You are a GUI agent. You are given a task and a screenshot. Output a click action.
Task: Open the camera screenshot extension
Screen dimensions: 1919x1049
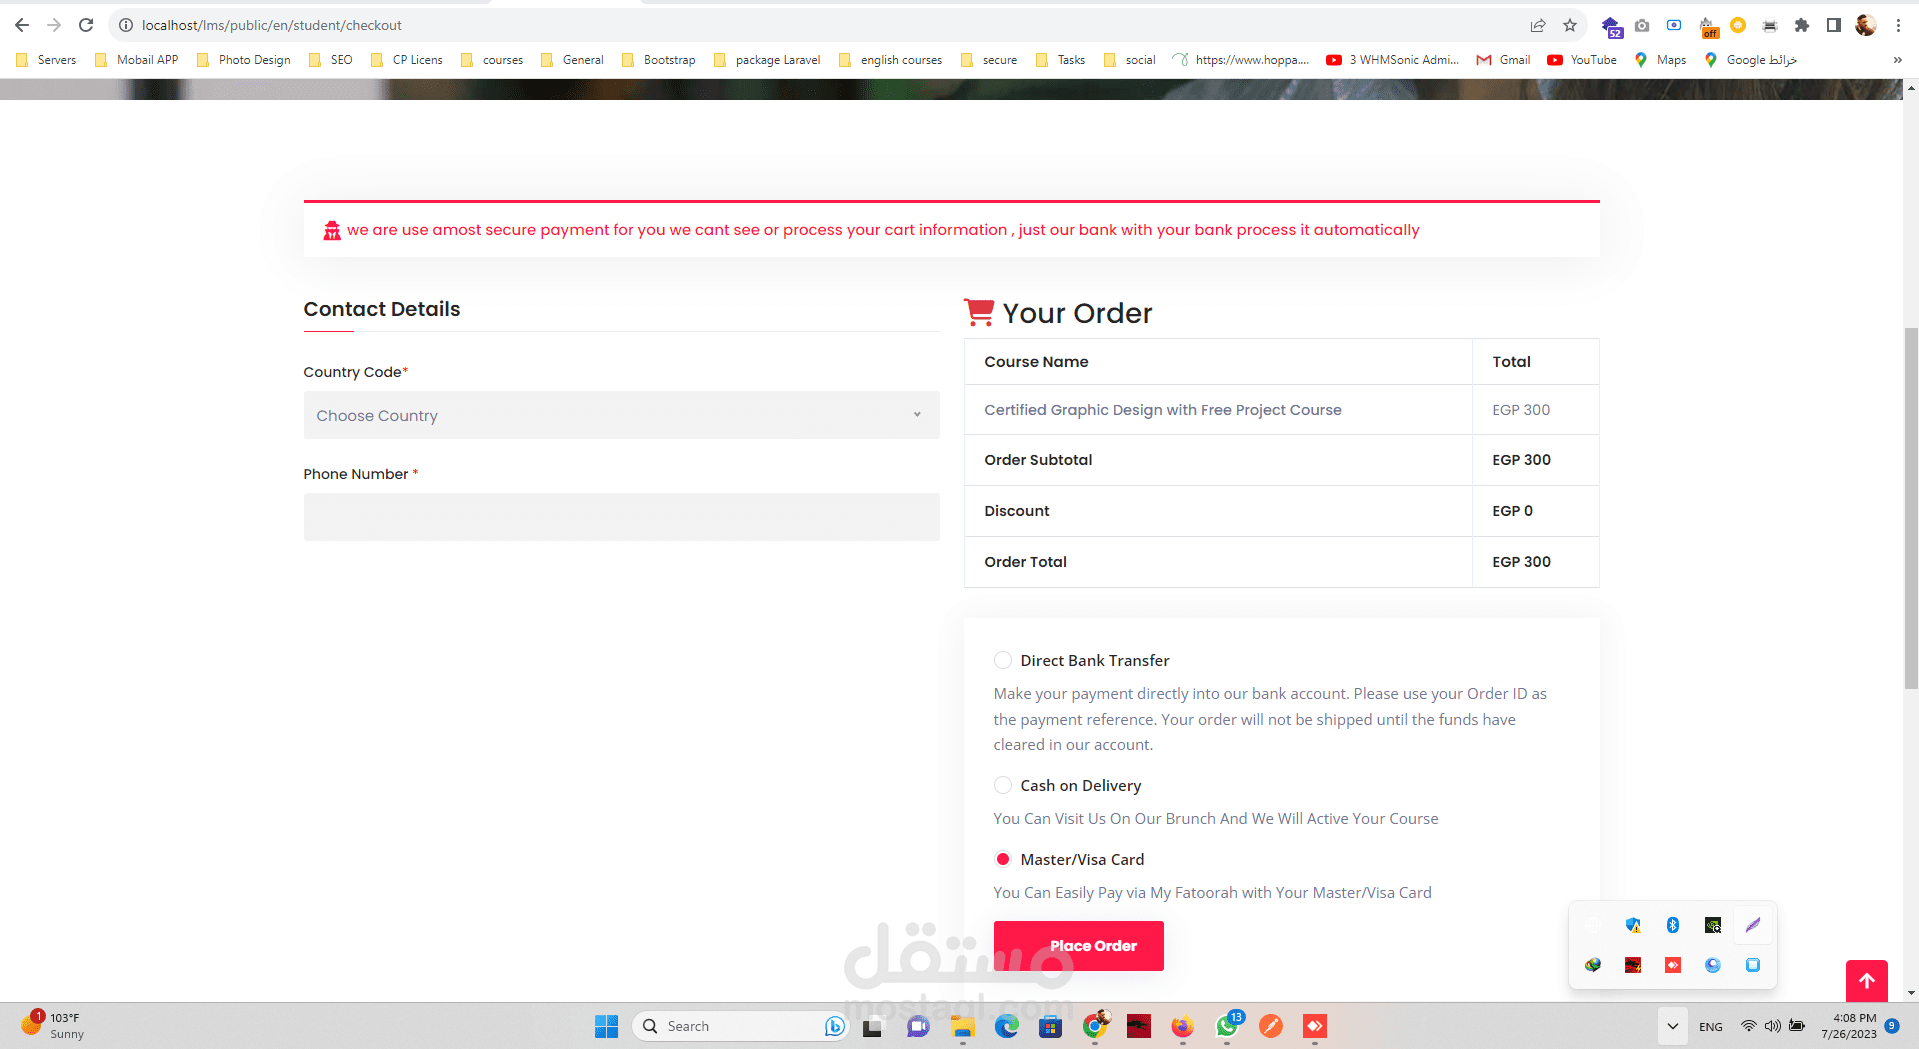[1642, 25]
